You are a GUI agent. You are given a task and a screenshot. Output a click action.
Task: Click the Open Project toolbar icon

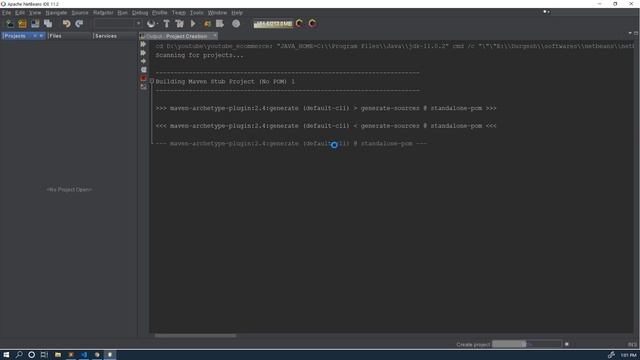(x=35, y=24)
